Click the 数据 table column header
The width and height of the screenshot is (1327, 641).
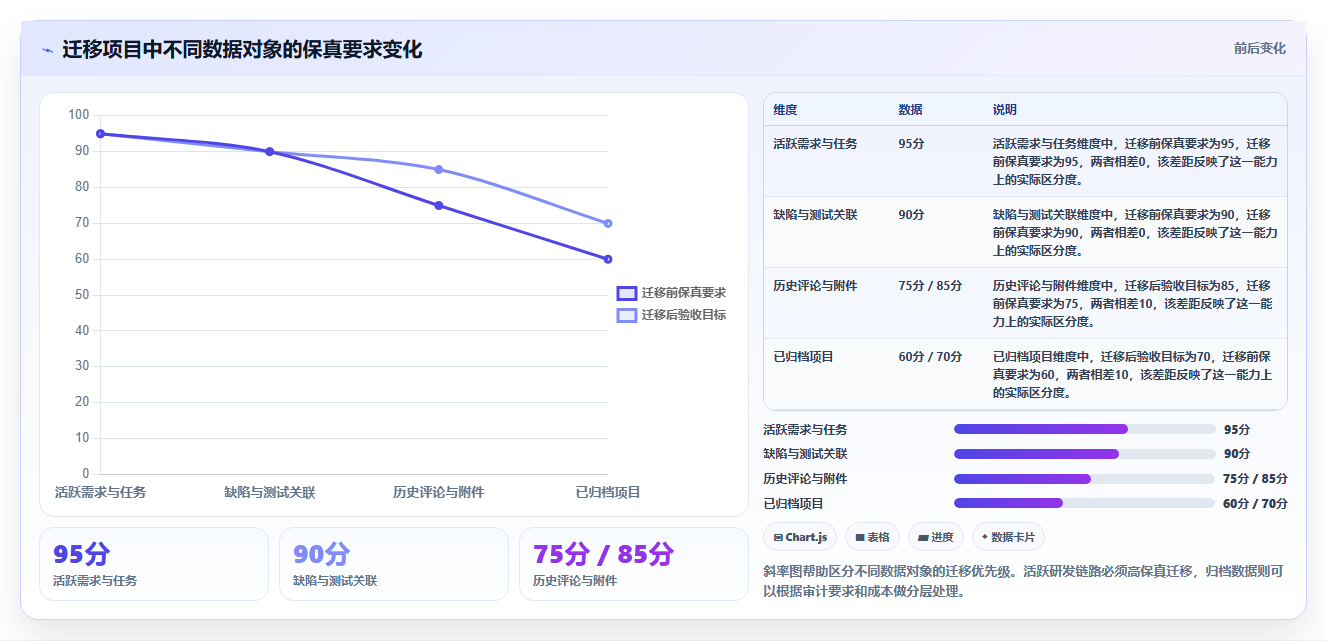(910, 109)
